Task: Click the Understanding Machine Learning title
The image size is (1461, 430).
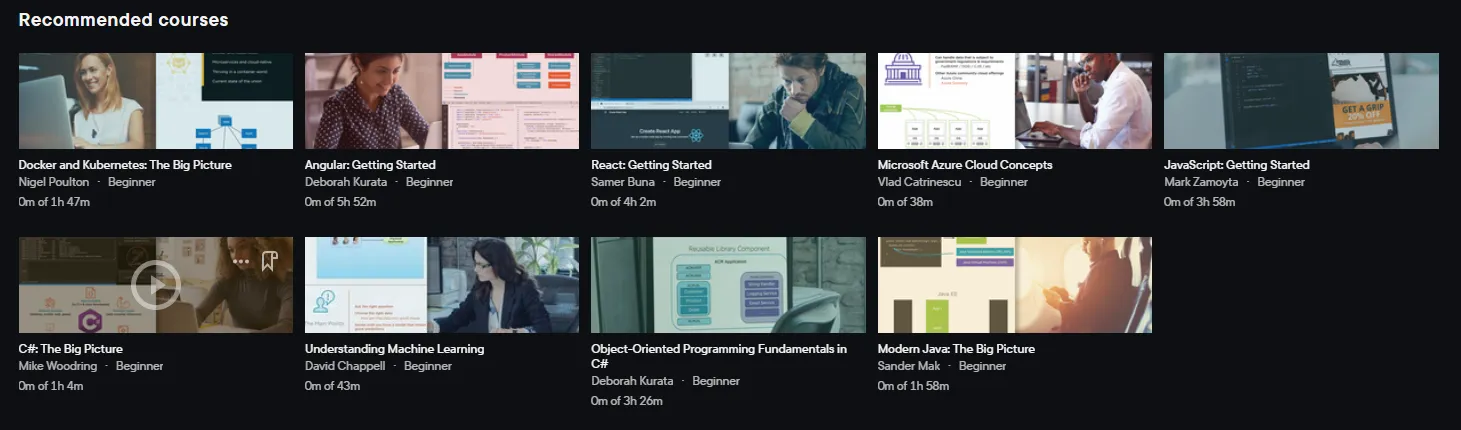Action: pos(394,349)
